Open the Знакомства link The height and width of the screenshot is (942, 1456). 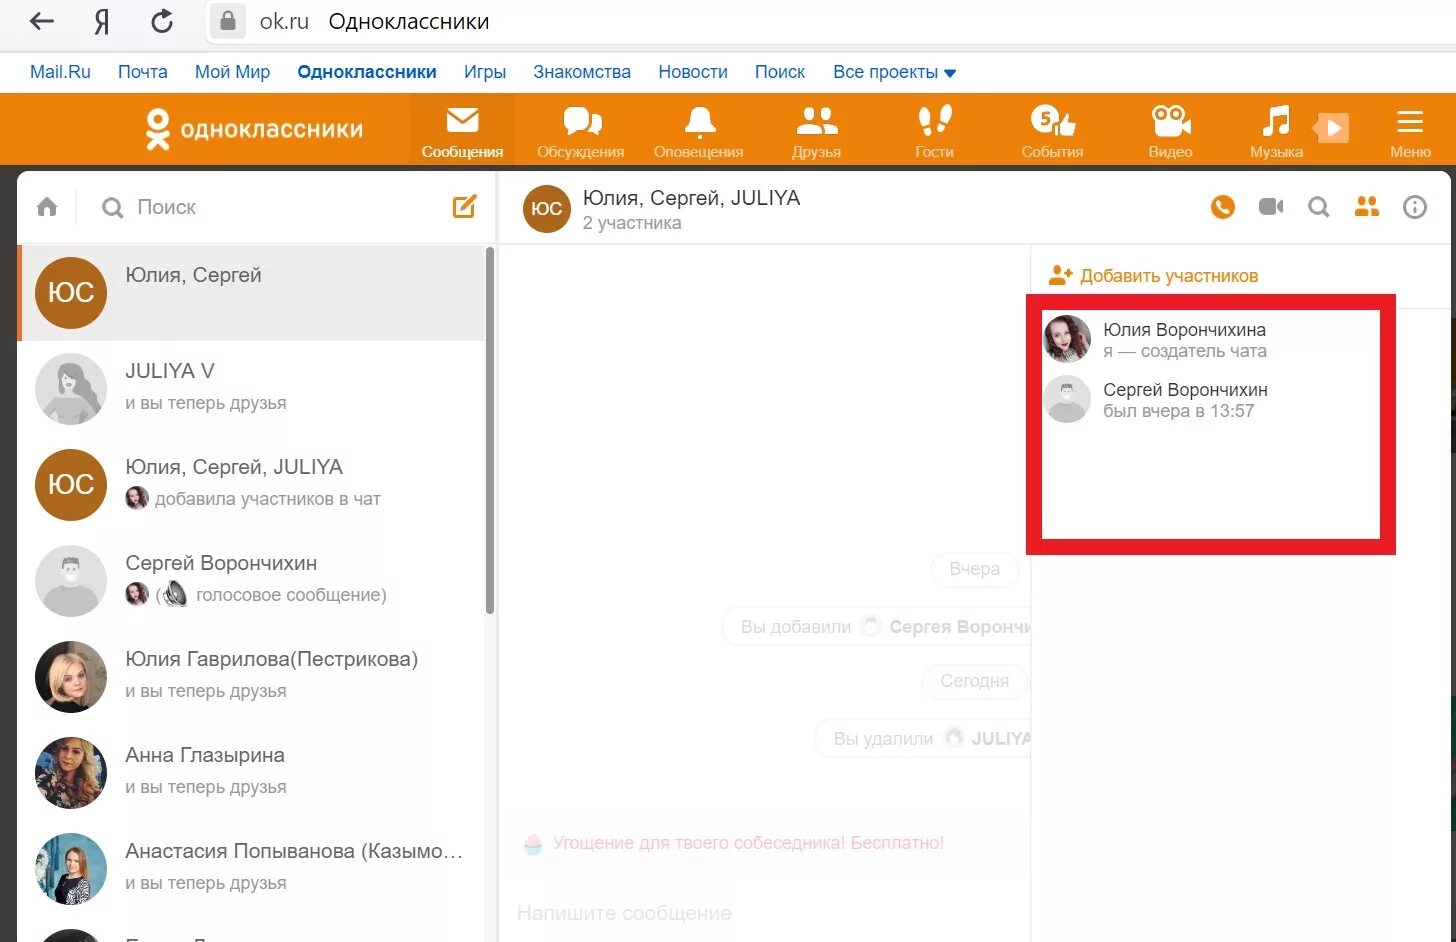coord(582,72)
